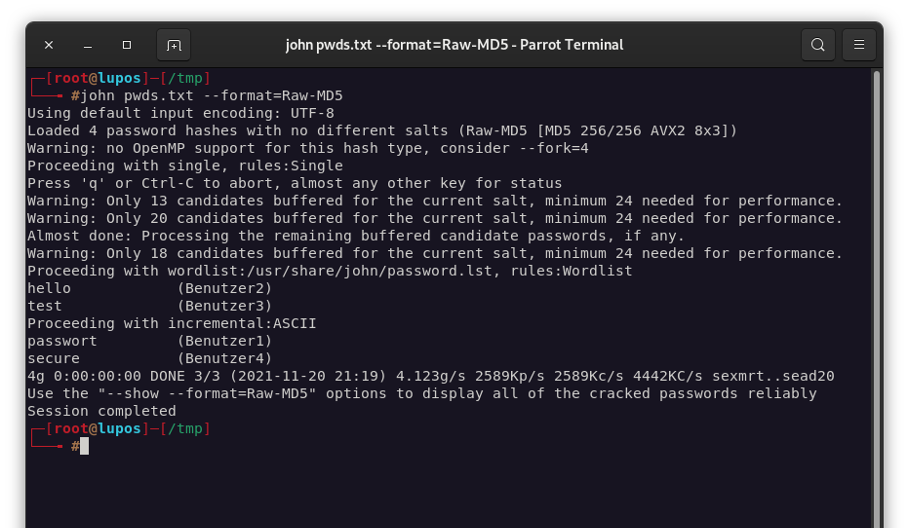Click the '(Benutzer3)' username next to test

(x=224, y=306)
